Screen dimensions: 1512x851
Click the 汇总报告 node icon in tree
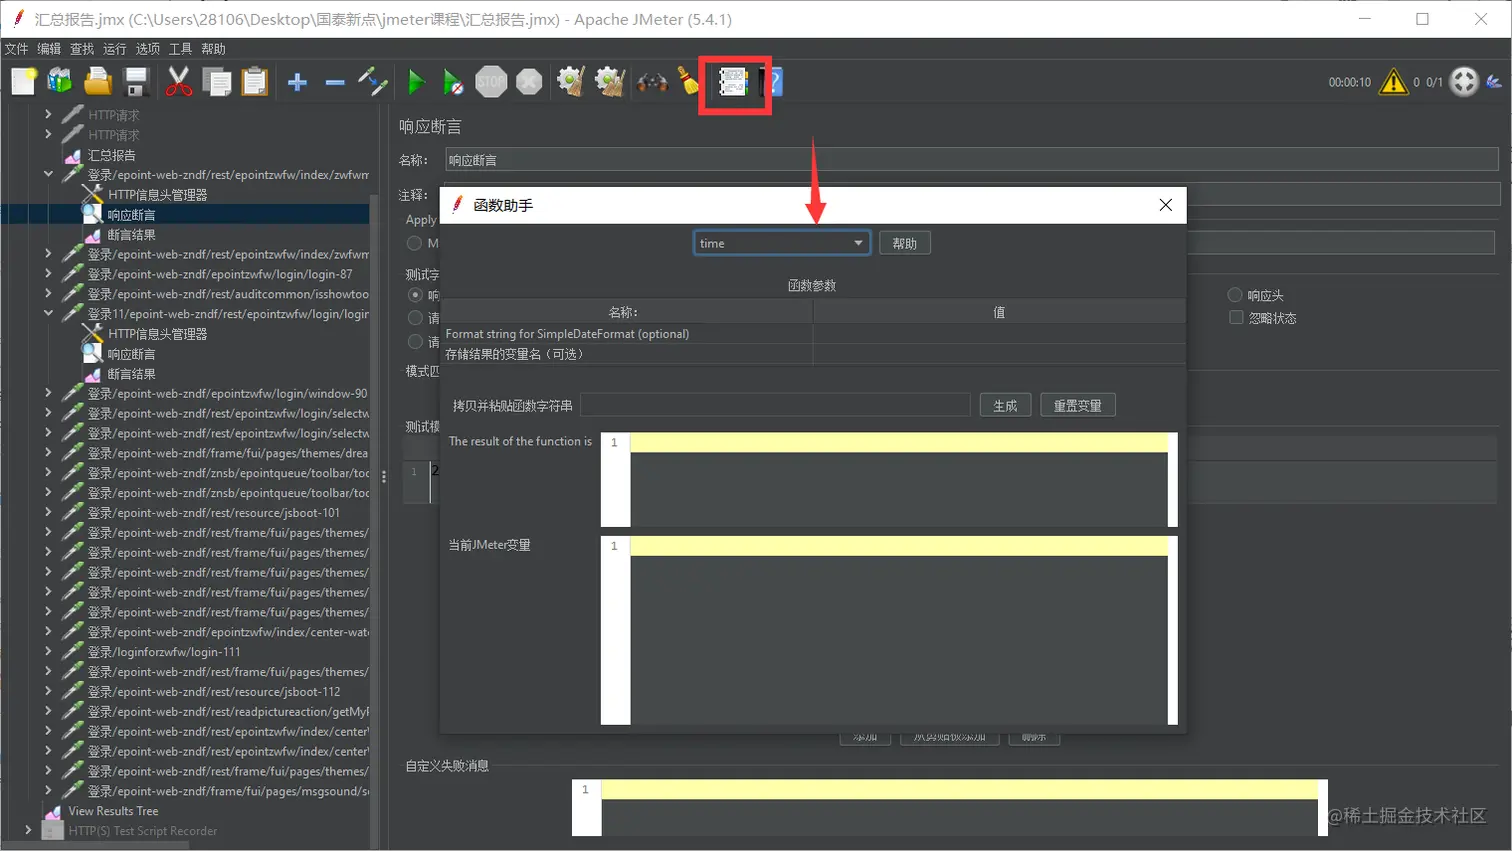pos(72,156)
